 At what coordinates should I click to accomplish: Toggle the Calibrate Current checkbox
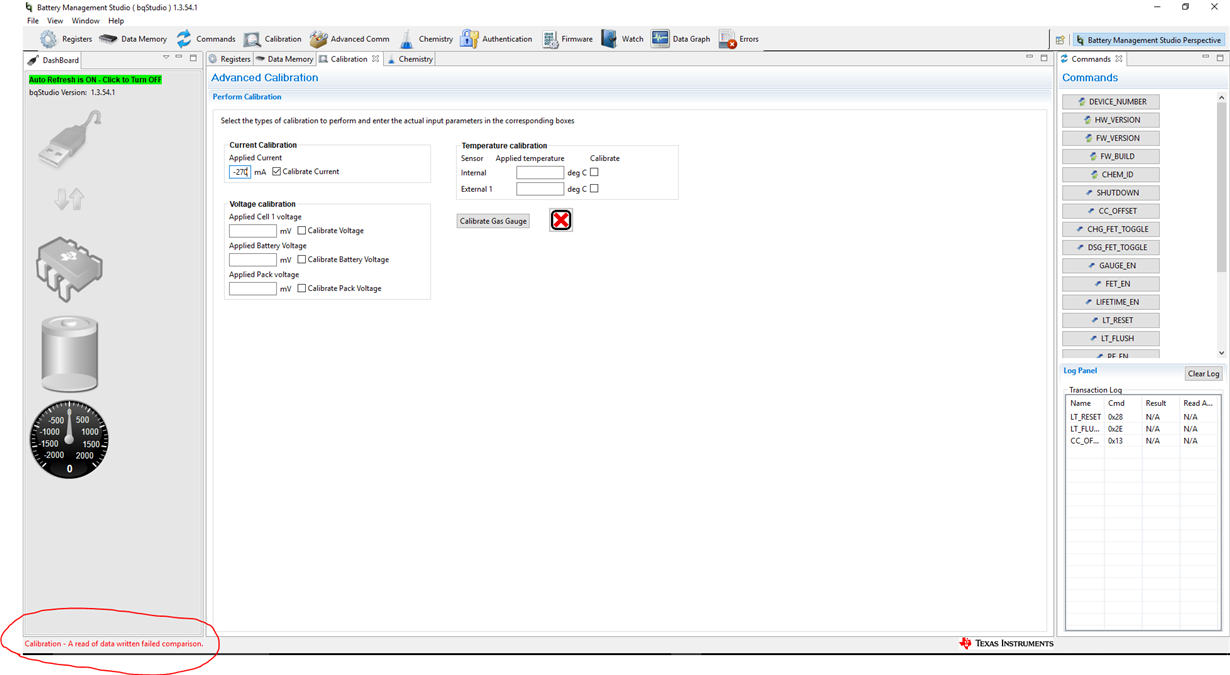[277, 172]
